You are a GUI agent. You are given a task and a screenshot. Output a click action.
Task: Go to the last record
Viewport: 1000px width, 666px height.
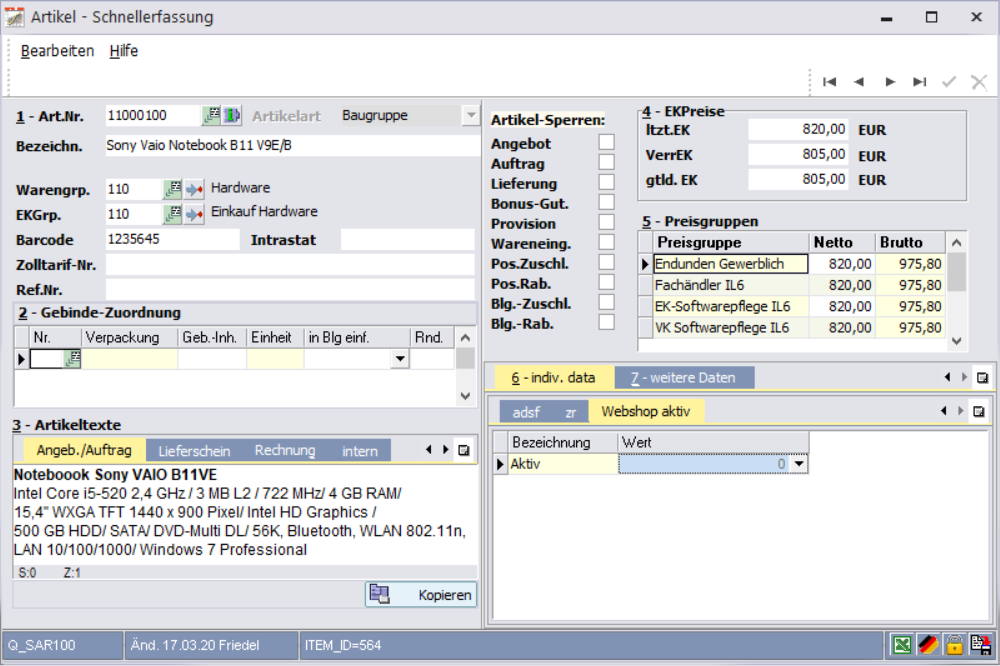pyautogui.click(x=919, y=82)
